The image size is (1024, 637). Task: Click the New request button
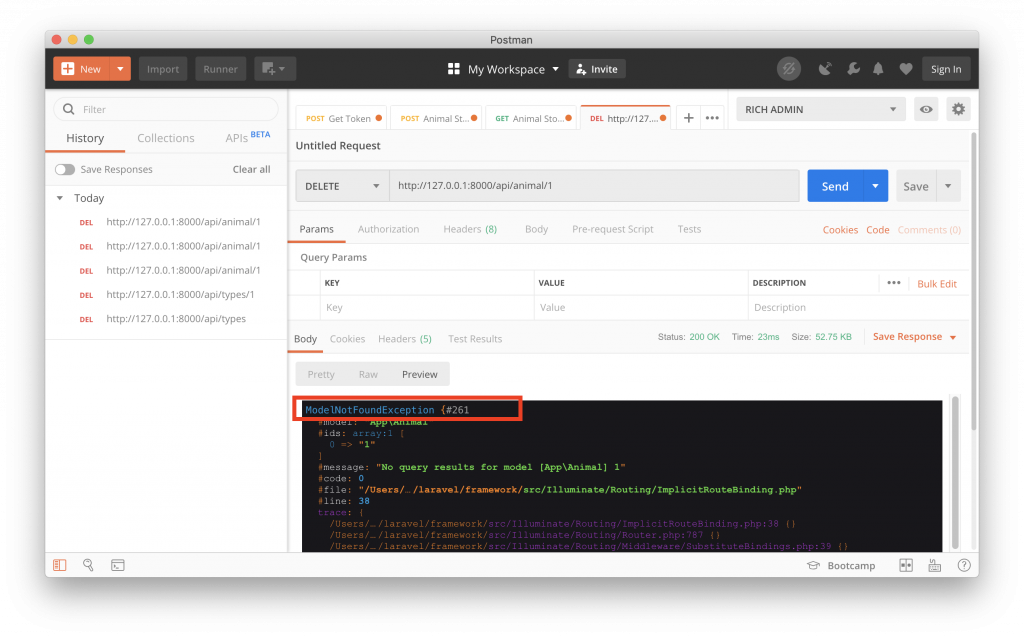click(82, 69)
